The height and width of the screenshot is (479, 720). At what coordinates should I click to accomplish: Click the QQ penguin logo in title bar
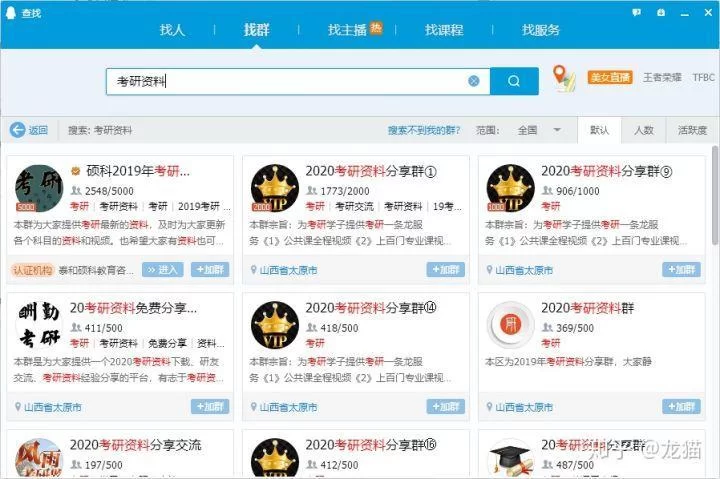pyautogui.click(x=10, y=12)
